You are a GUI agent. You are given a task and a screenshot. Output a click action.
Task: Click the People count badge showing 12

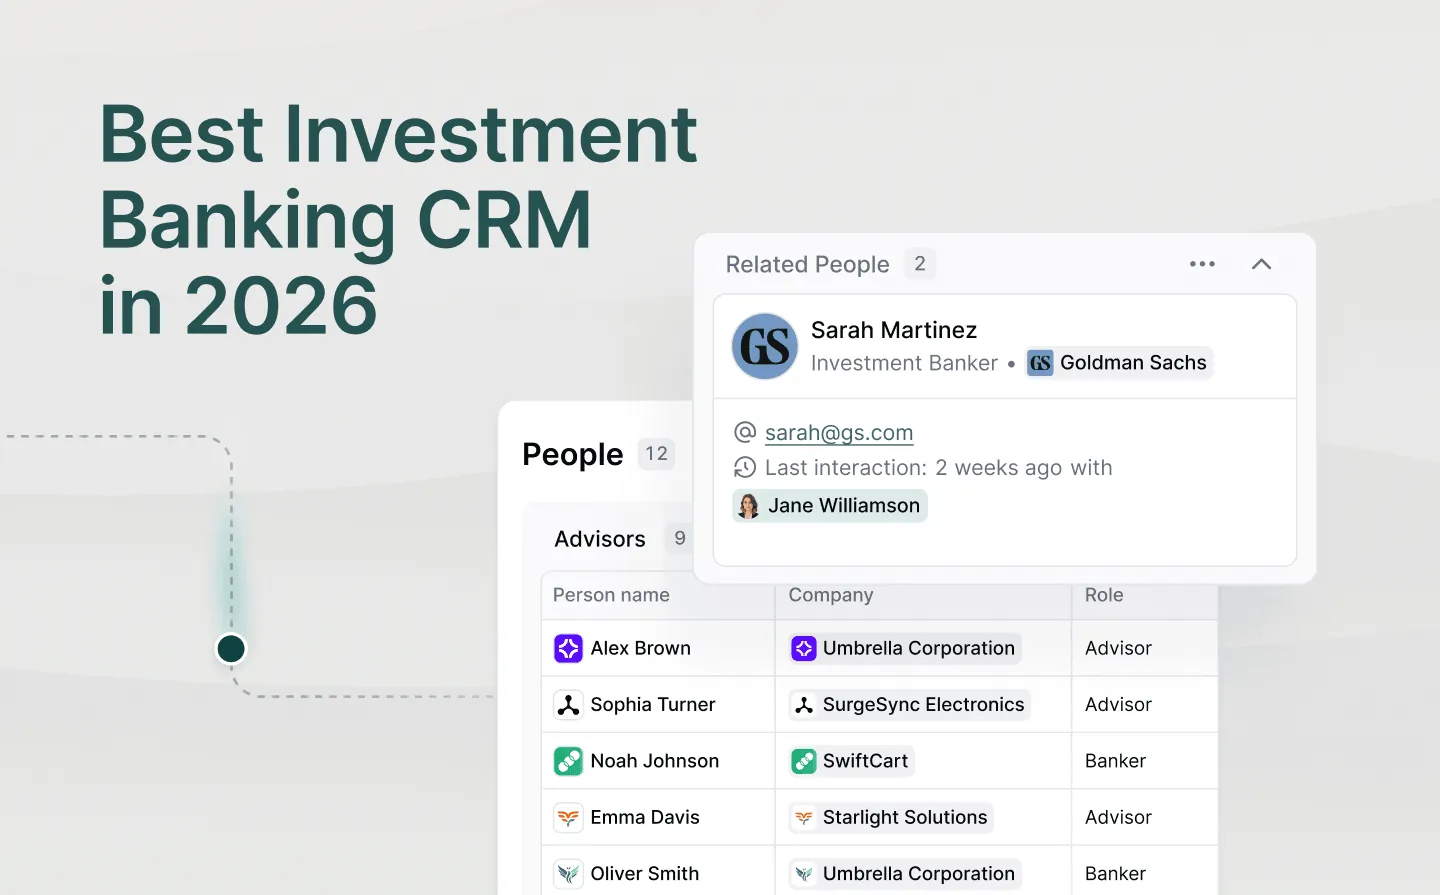[656, 454]
